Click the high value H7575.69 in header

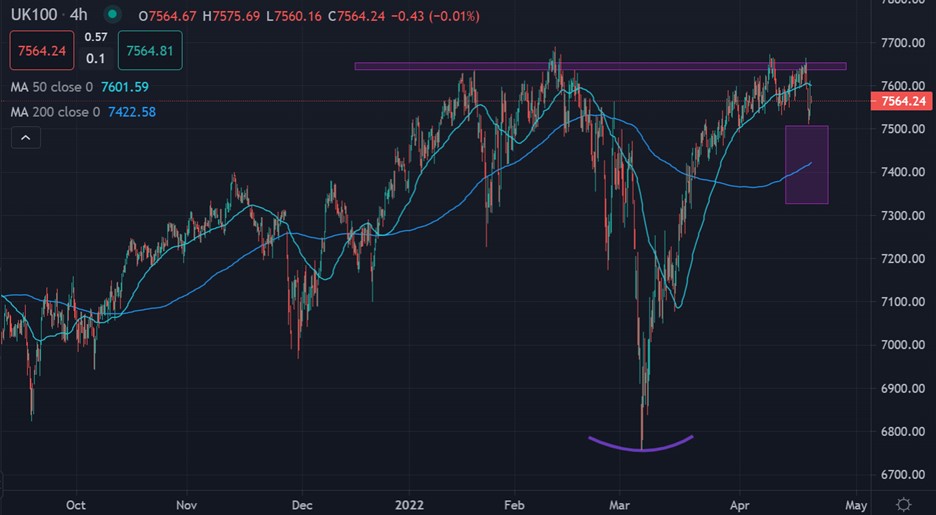click(232, 16)
